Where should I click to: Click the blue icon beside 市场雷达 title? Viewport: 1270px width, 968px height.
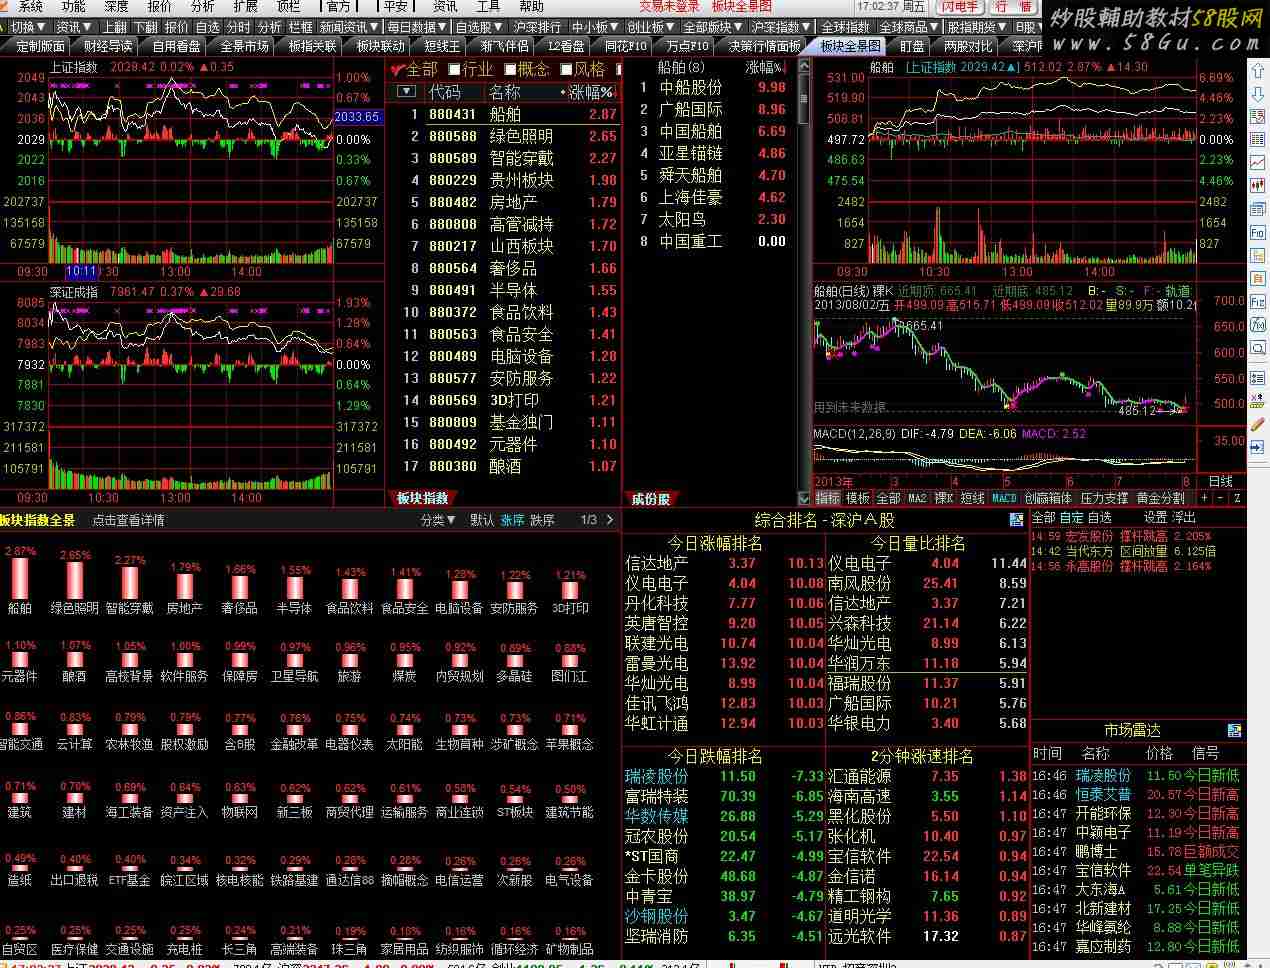point(1235,731)
